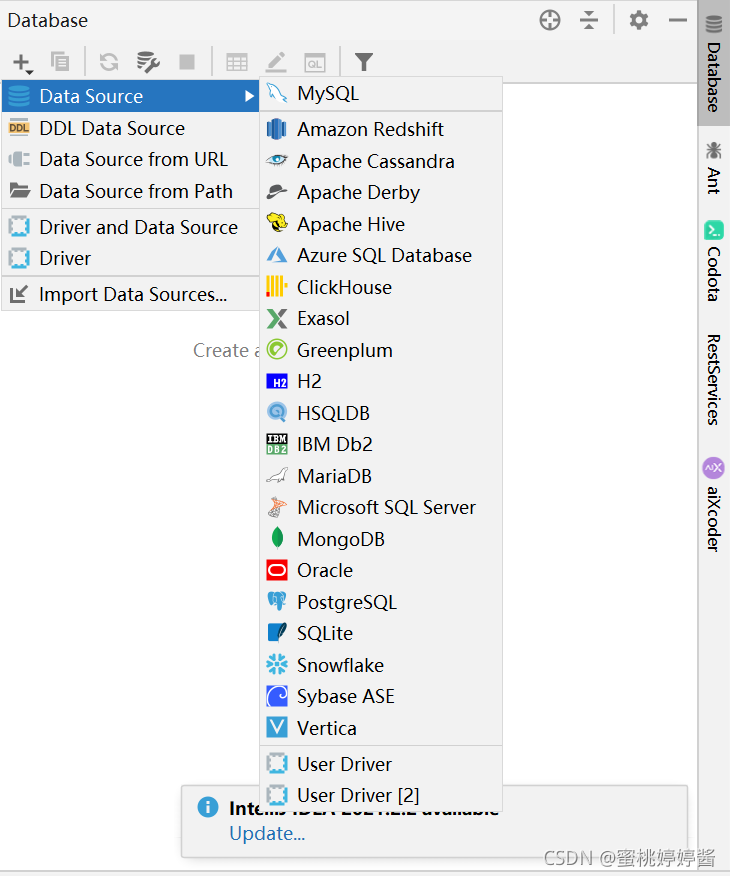Image resolution: width=730 pixels, height=876 pixels.
Task: Click the plus New button in Database toolbar
Action: click(x=22, y=63)
